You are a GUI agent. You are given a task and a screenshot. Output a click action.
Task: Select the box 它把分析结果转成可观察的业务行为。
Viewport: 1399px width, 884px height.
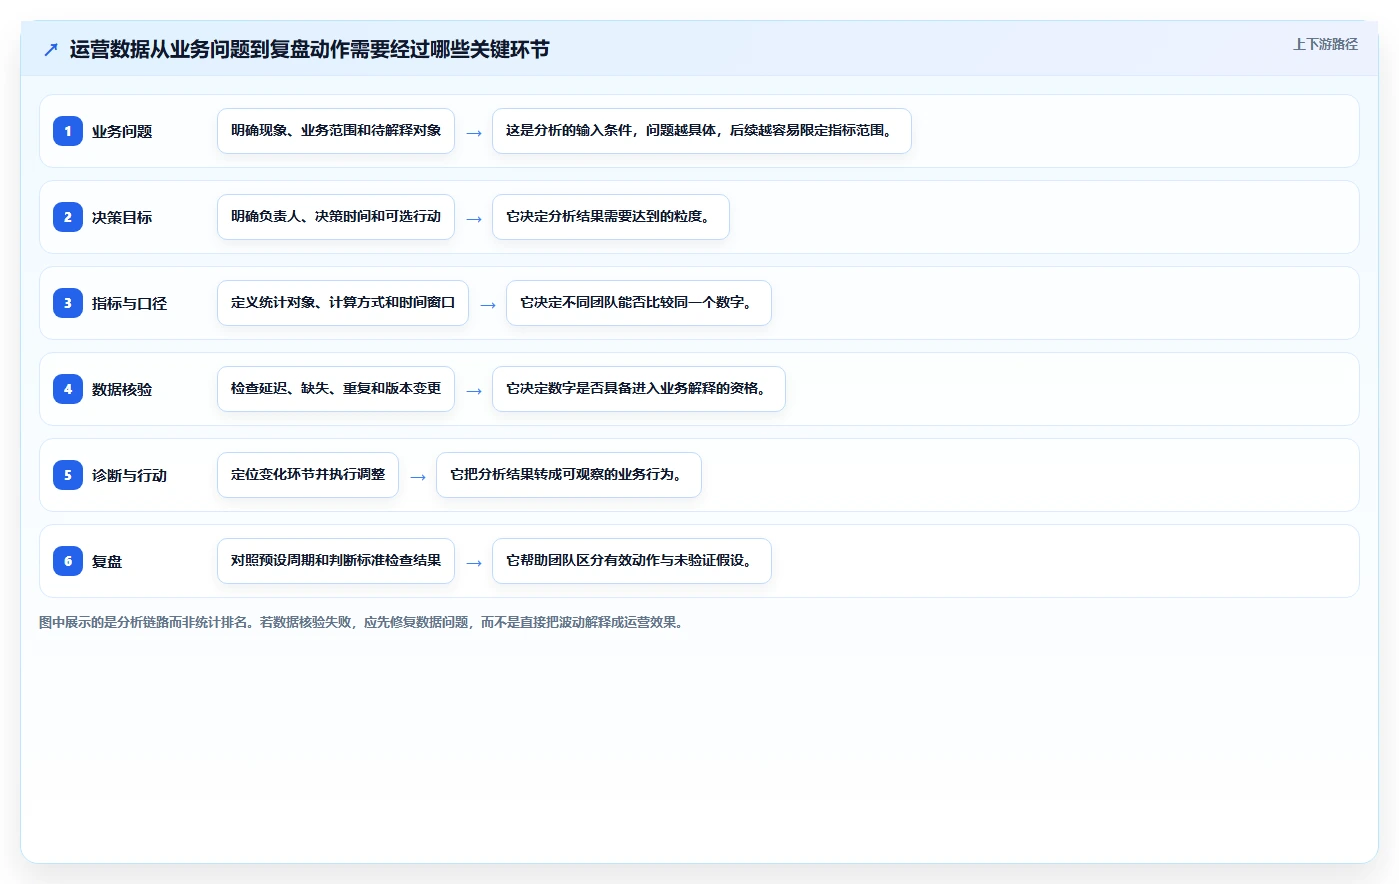(x=569, y=475)
